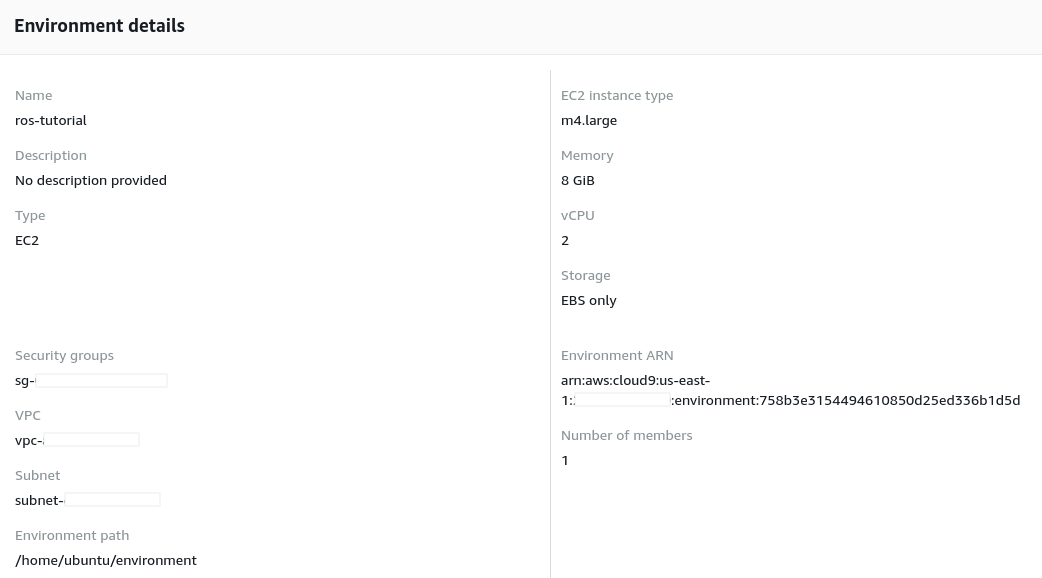The height and width of the screenshot is (578, 1042).
Task: Click the redacted security group ID value
Action: coord(91,380)
